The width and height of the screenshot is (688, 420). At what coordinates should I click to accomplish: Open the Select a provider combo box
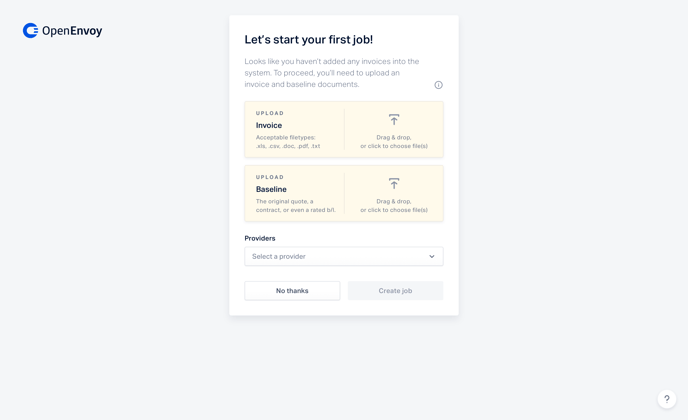344,256
